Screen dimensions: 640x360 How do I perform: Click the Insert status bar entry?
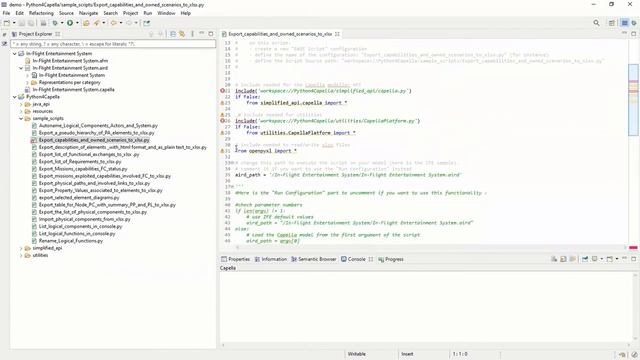[407, 354]
